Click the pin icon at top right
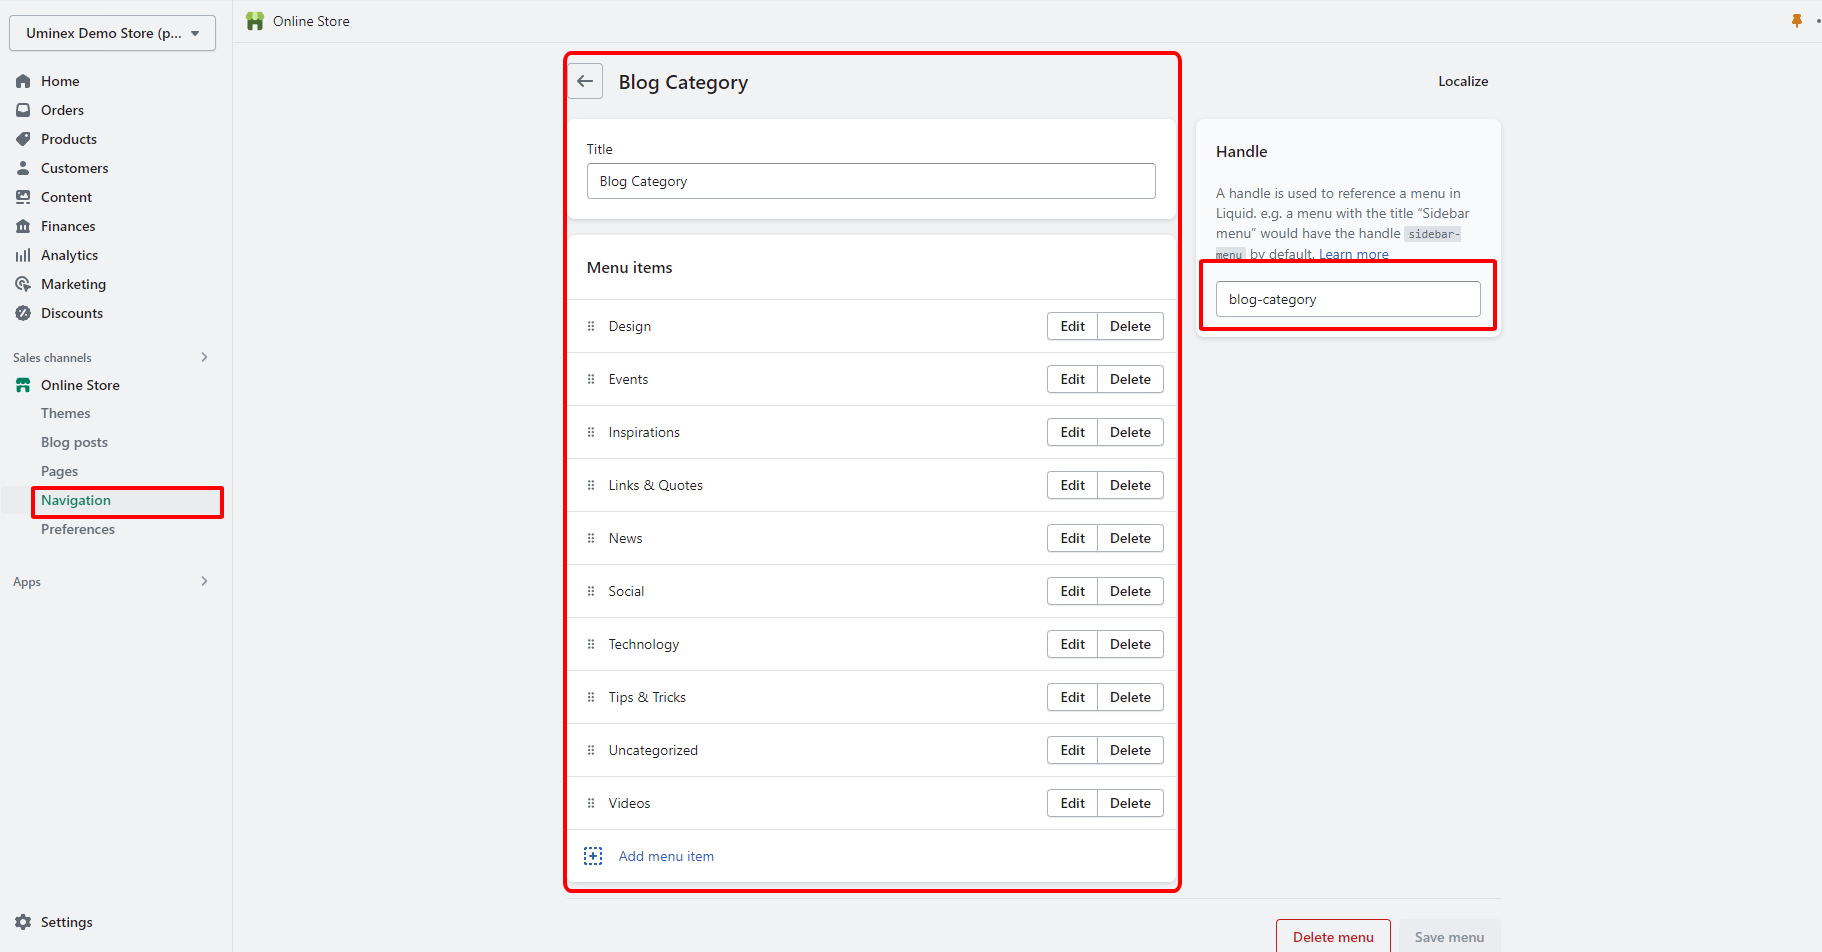Image resolution: width=1822 pixels, height=952 pixels. point(1796,21)
